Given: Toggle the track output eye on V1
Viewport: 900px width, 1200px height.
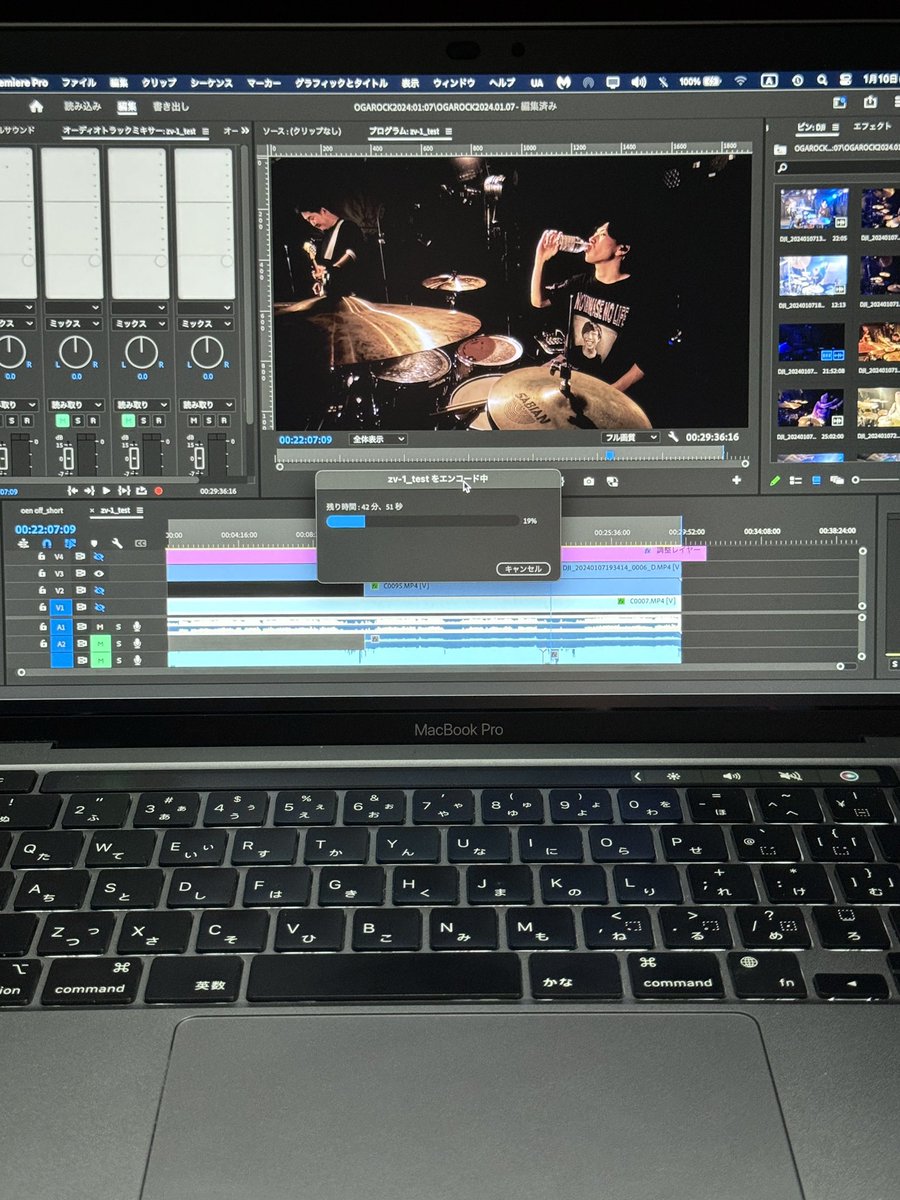Looking at the screenshot, I should coord(98,607).
